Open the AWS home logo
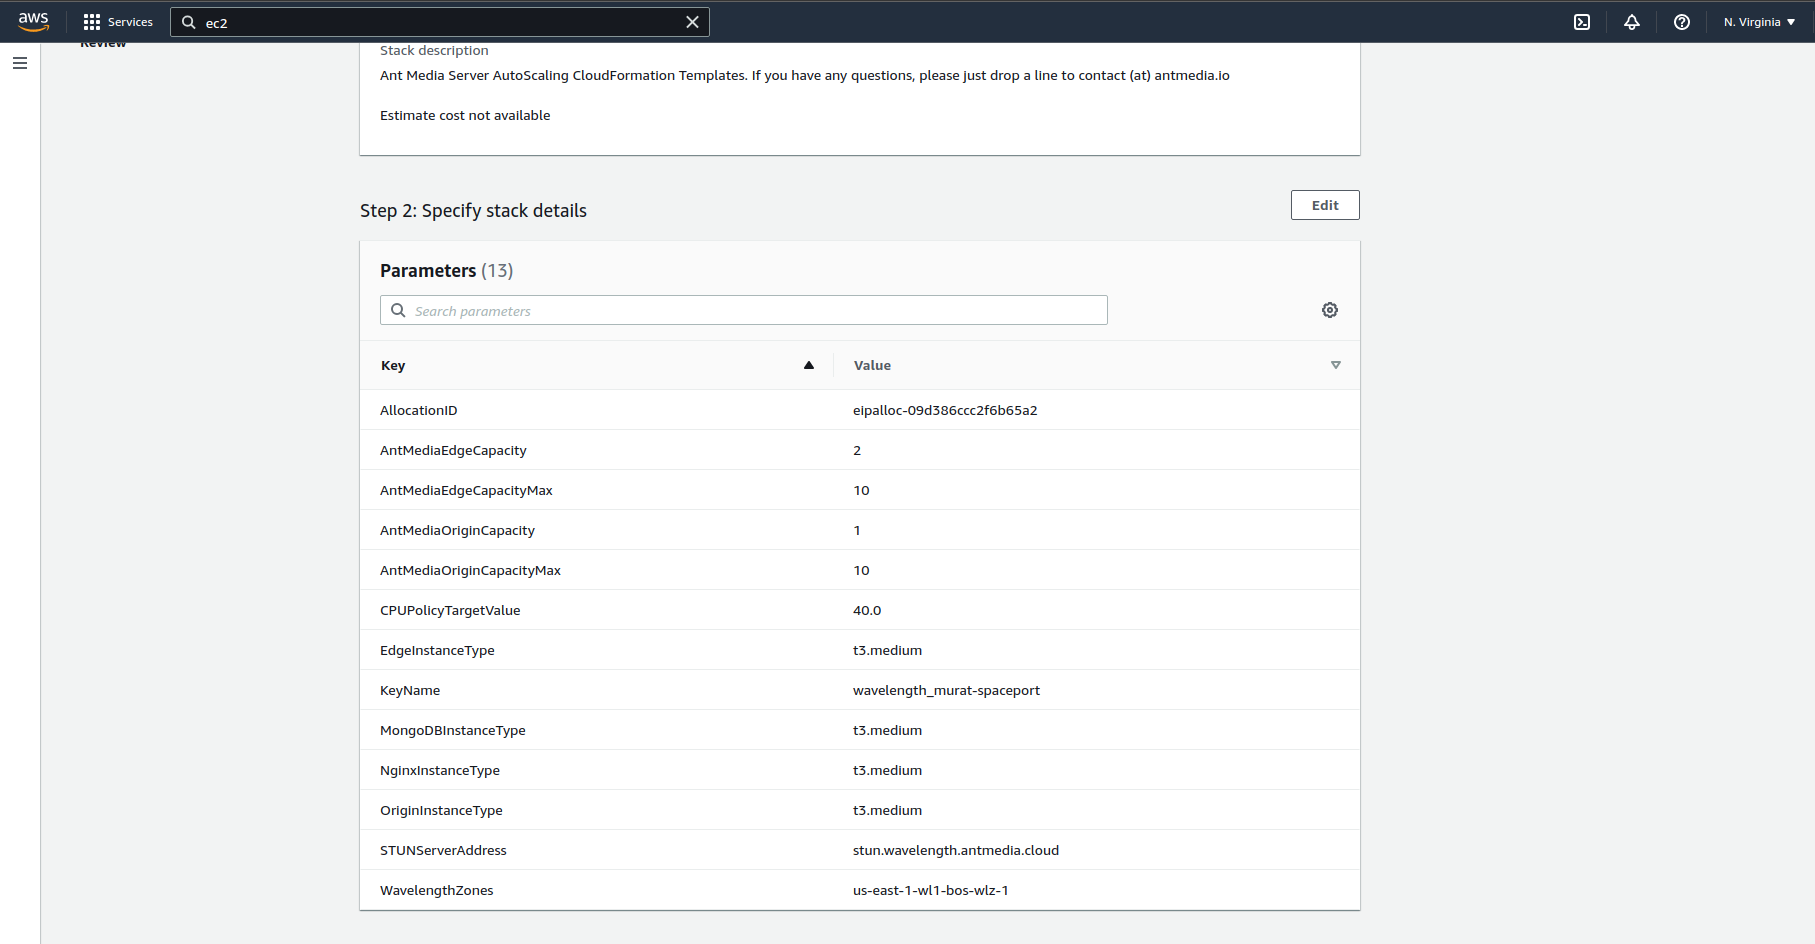Screen dimensions: 1815x944 tap(33, 21)
